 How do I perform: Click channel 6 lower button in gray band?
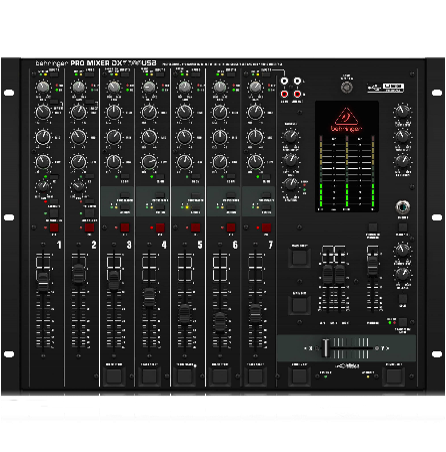click(231, 208)
